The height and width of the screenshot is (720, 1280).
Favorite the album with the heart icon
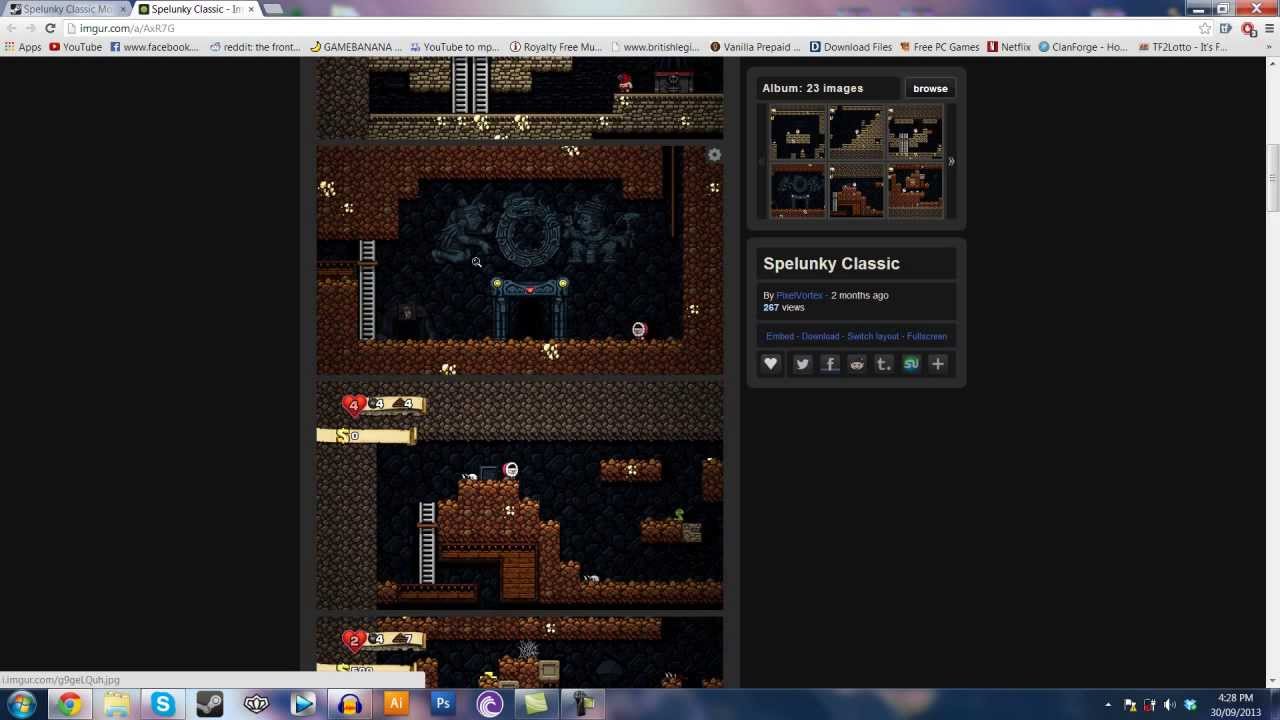(771, 364)
